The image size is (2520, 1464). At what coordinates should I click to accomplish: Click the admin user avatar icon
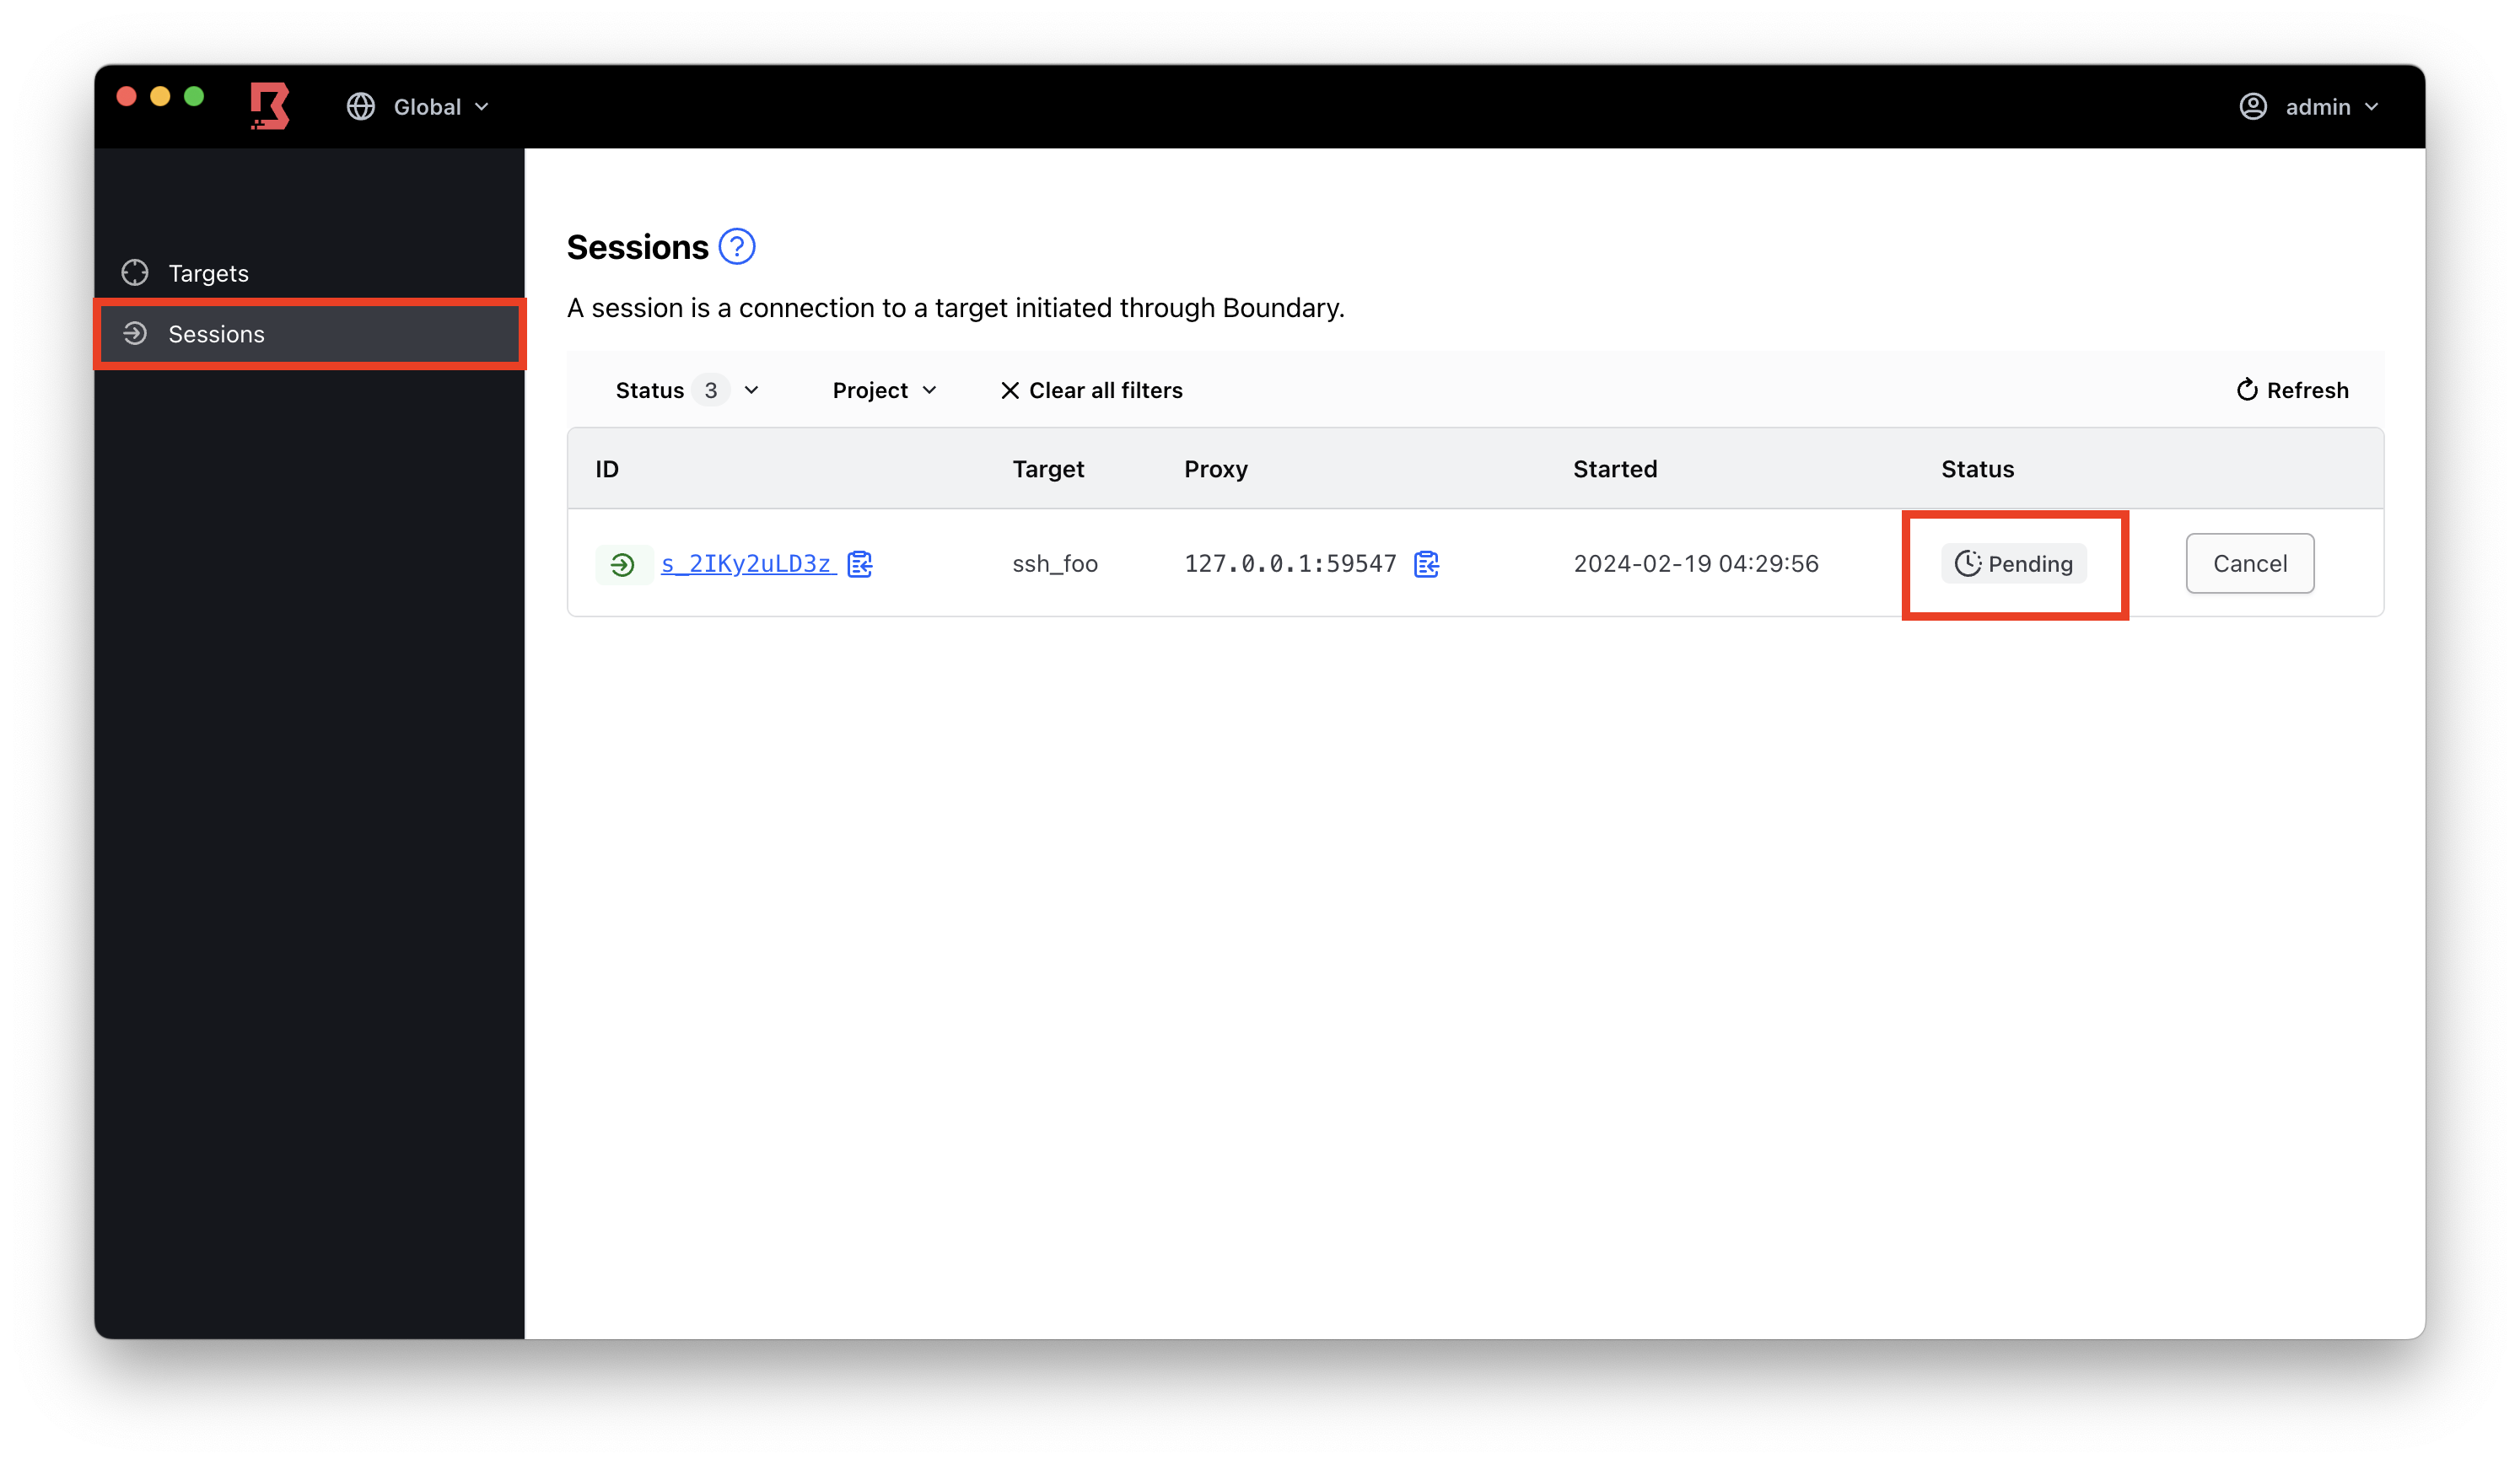[x=2252, y=107]
